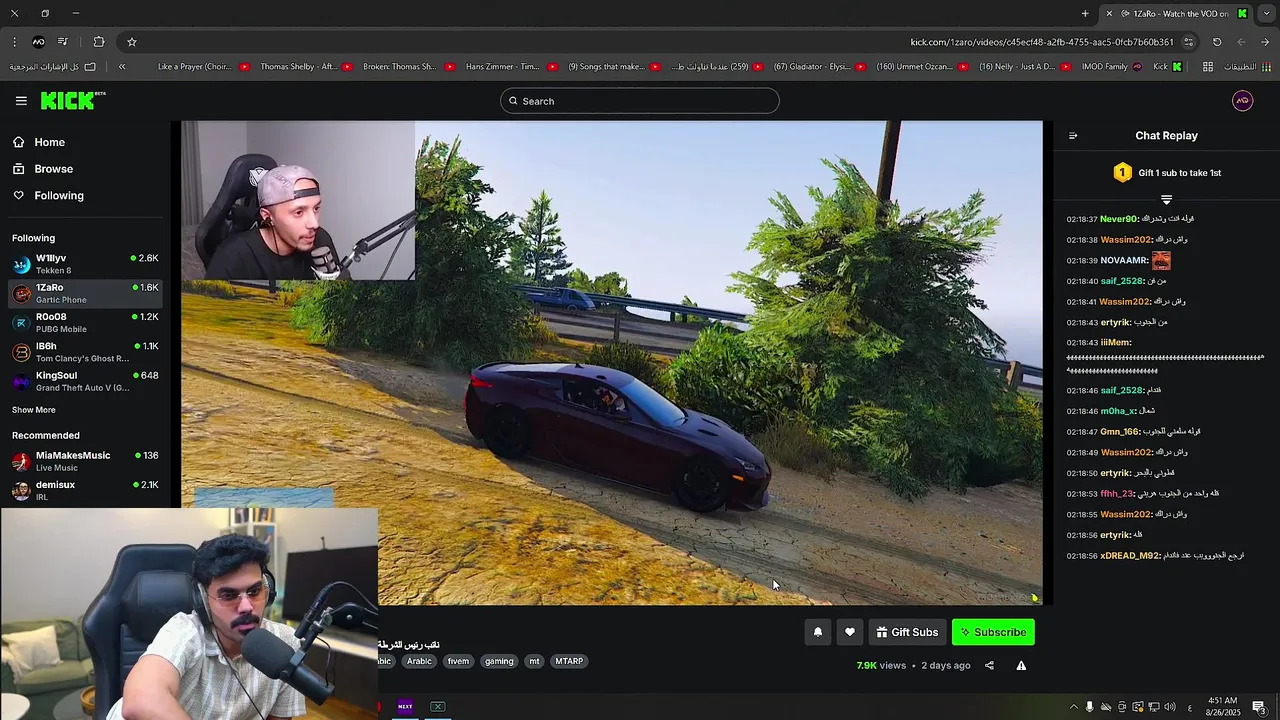Click the report warning triangle icon
The height and width of the screenshot is (720, 1280).
[1021, 665]
